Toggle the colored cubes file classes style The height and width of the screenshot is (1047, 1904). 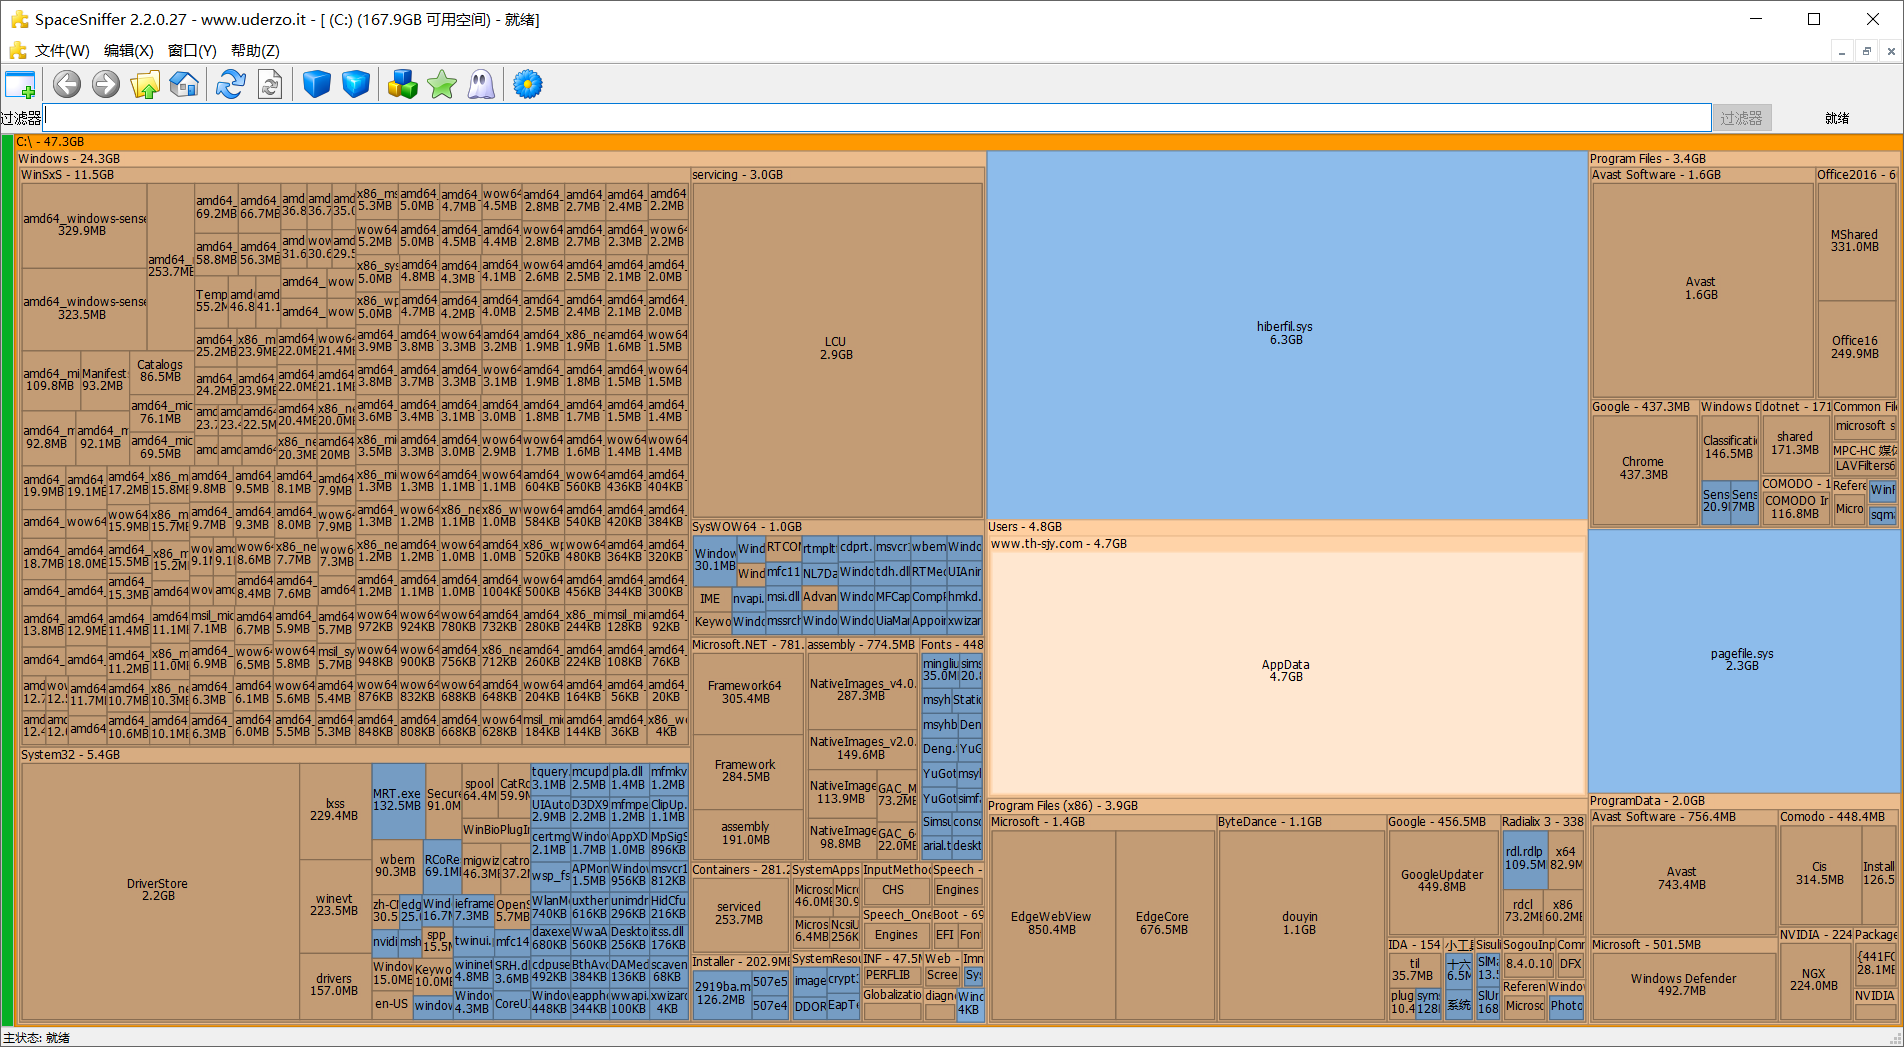click(x=403, y=85)
